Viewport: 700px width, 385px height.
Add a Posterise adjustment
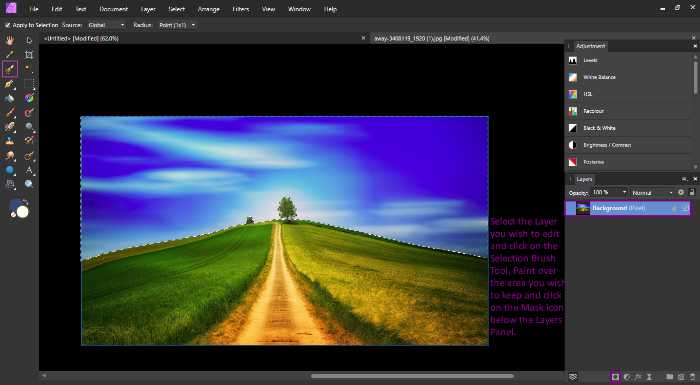[x=629, y=162]
